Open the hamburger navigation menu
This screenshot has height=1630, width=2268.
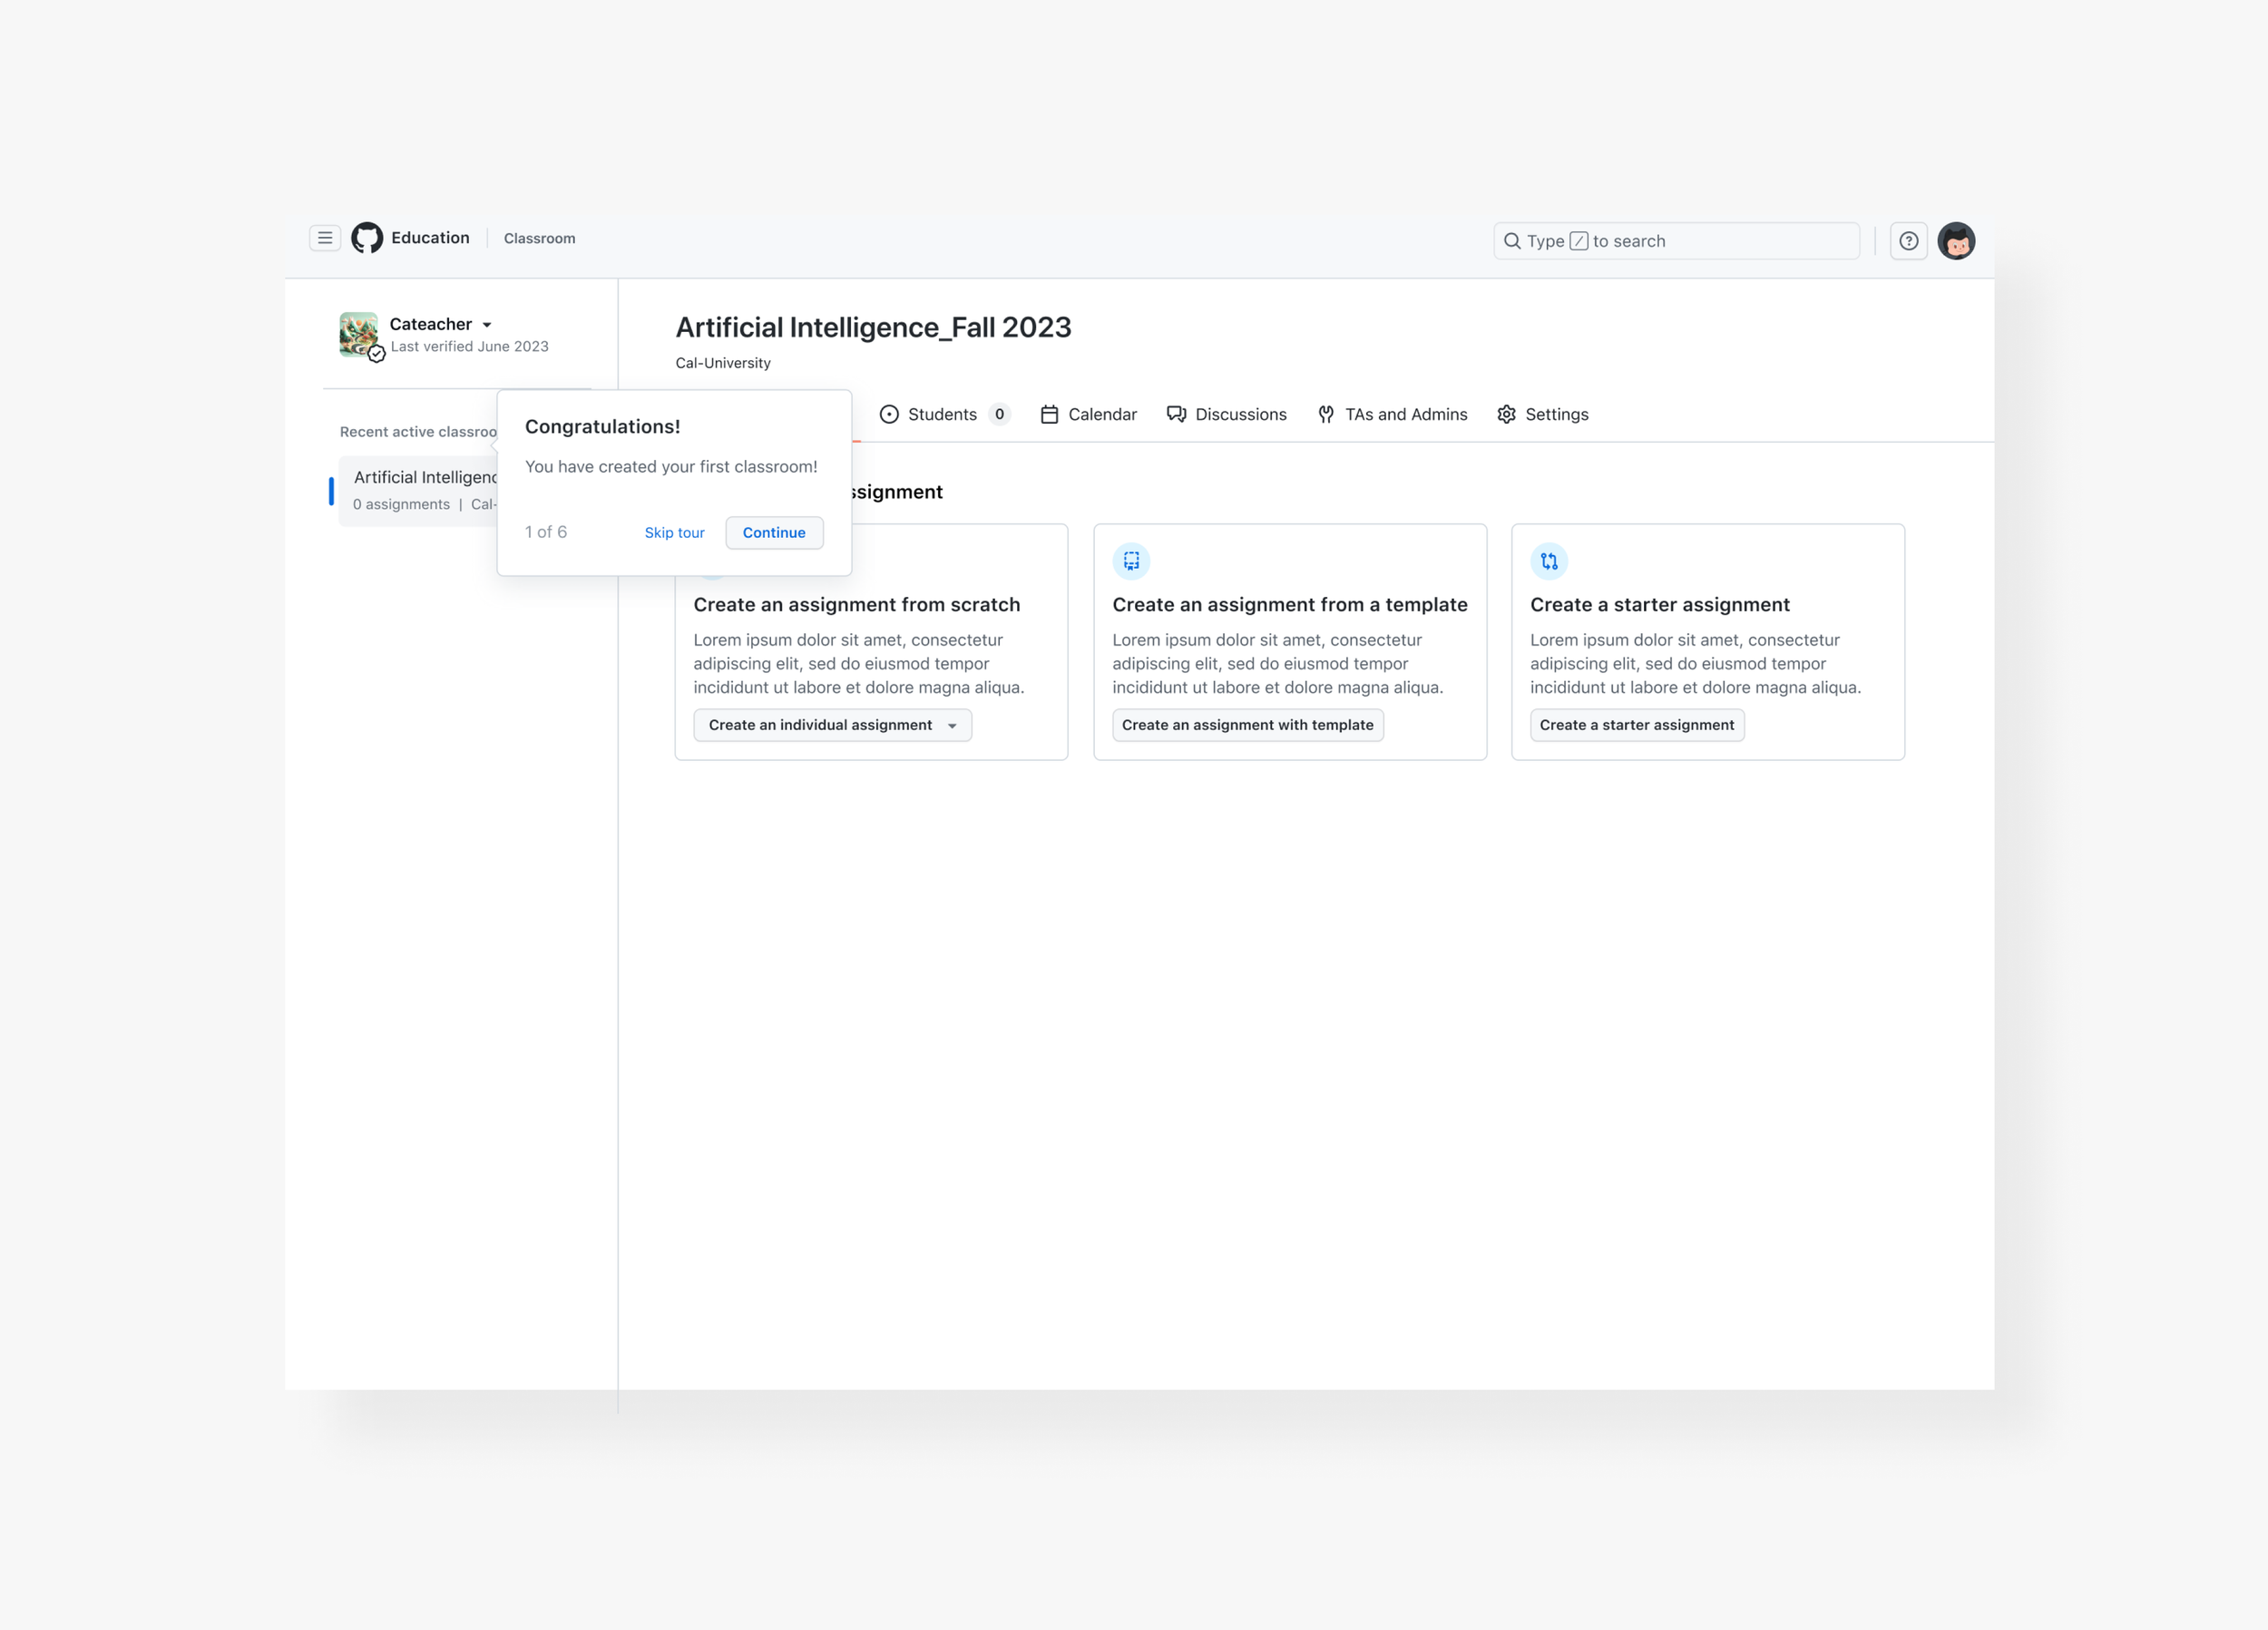tap(325, 238)
